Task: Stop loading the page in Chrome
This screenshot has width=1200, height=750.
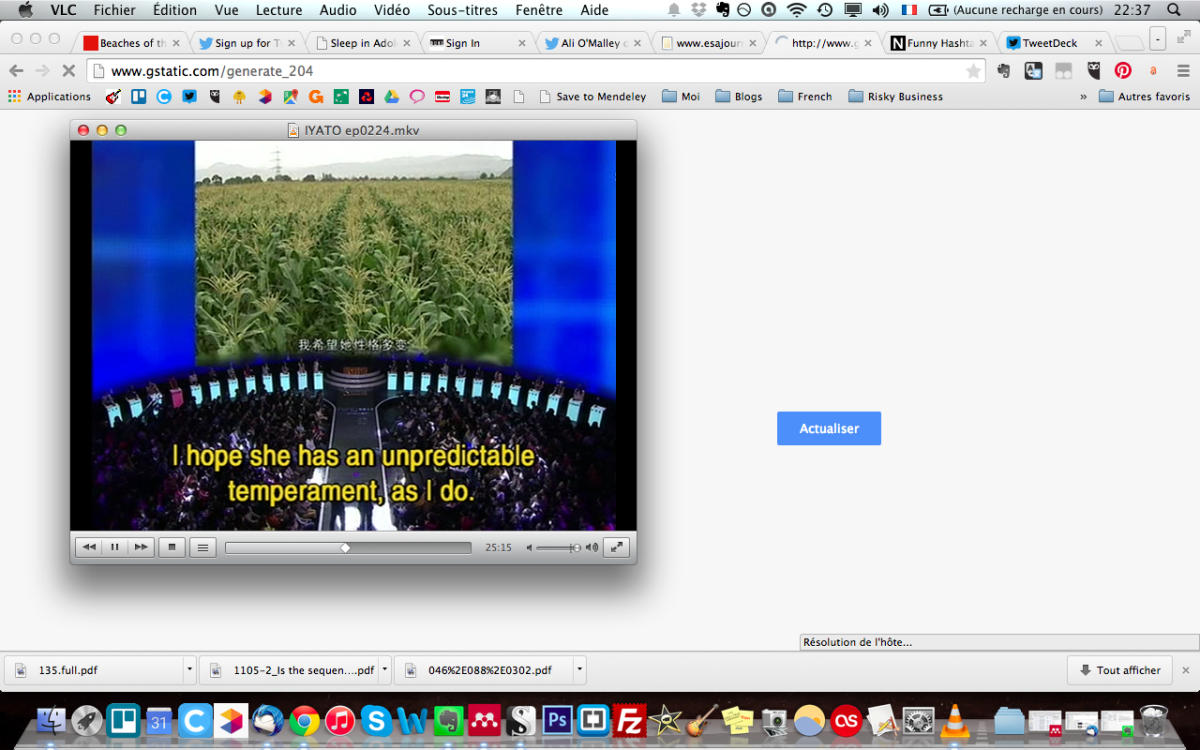Action: [69, 71]
